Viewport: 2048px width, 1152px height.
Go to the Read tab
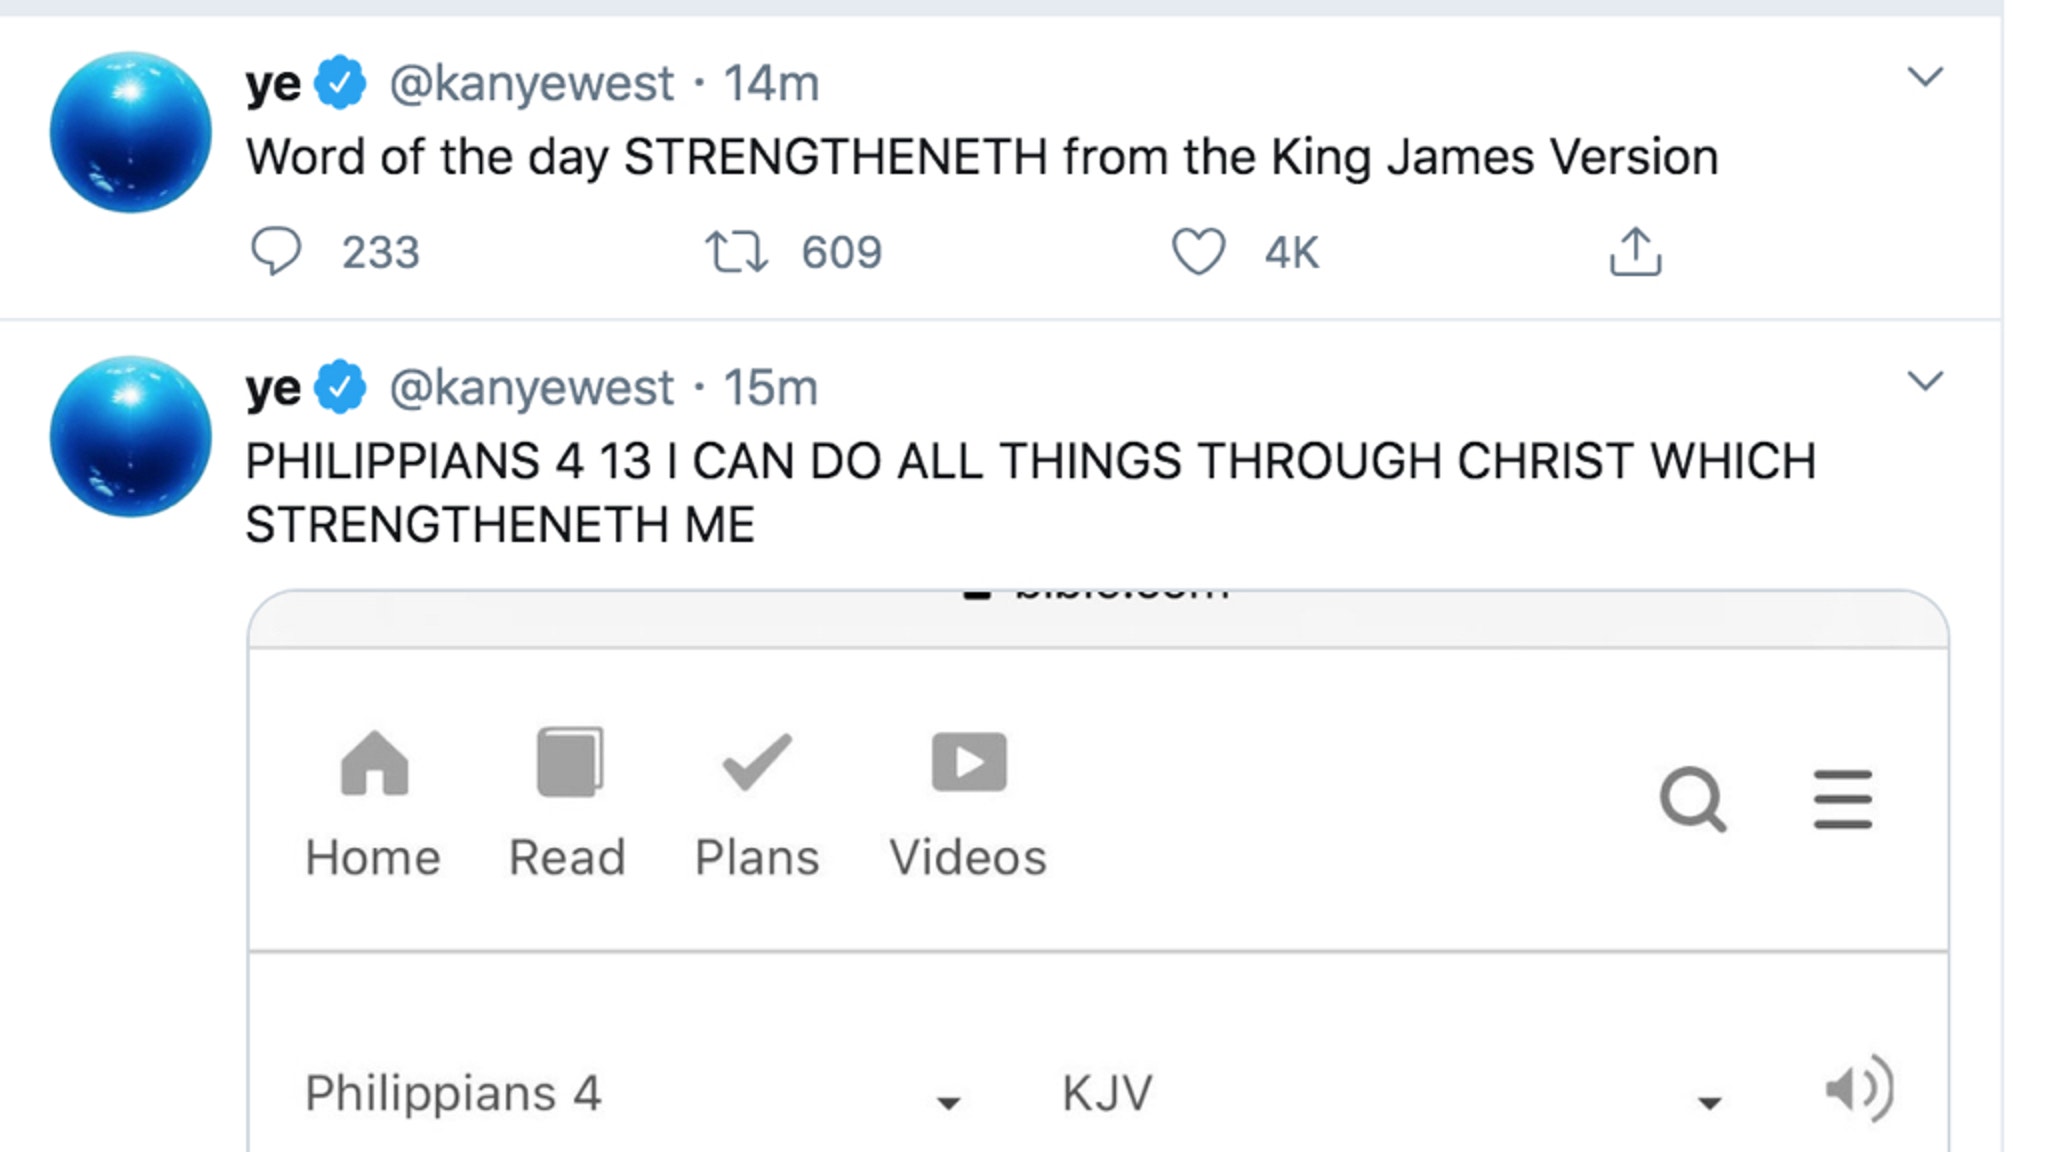point(567,804)
